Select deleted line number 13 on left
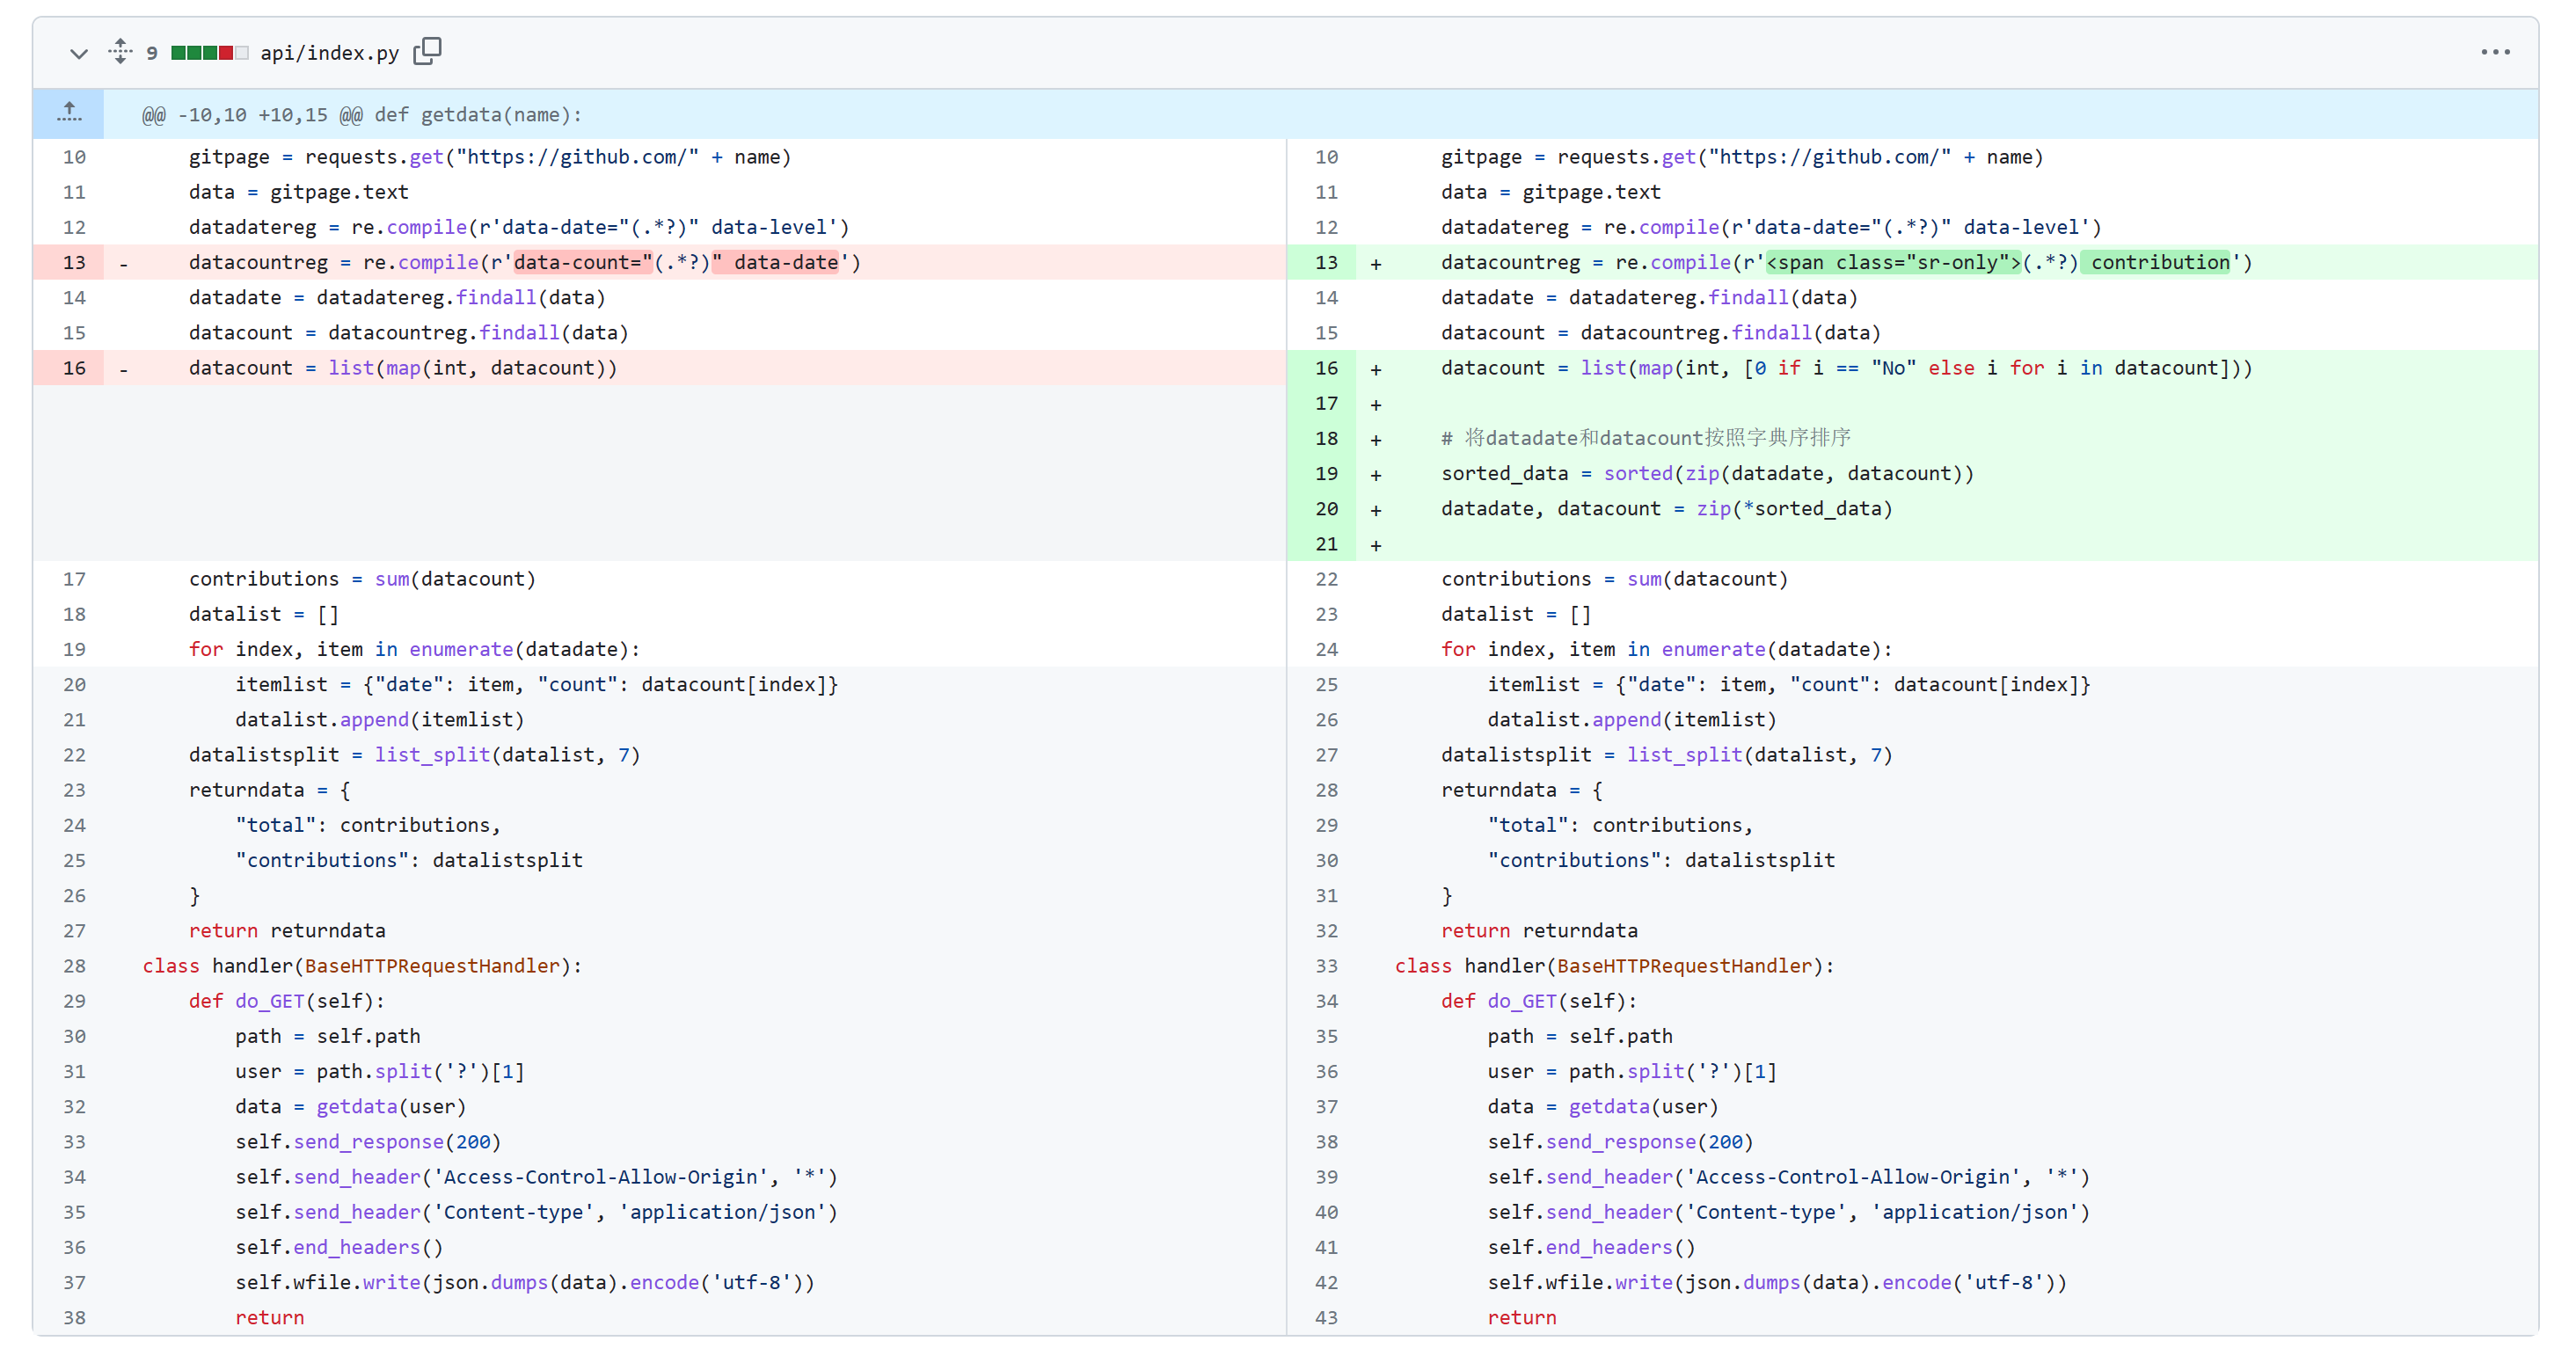Image resolution: width=2576 pixels, height=1363 pixels. pyautogui.click(x=74, y=262)
